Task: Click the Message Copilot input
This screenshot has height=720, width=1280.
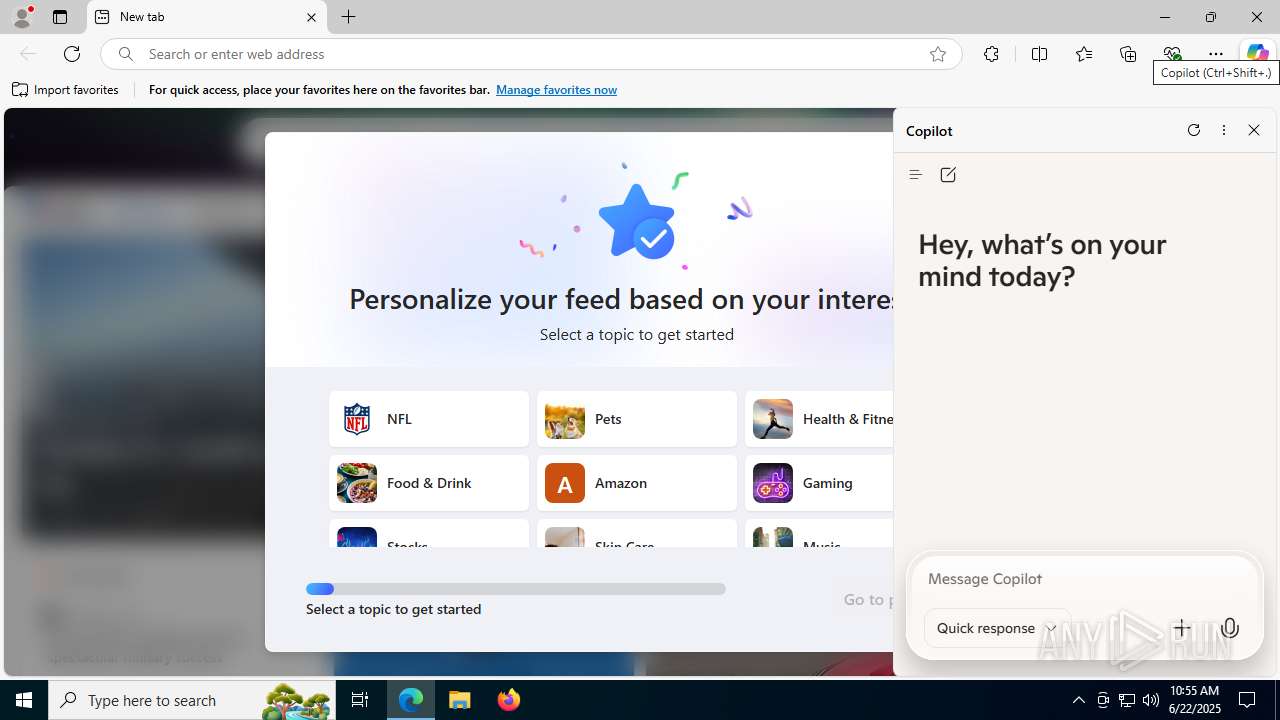Action: click(x=1084, y=579)
